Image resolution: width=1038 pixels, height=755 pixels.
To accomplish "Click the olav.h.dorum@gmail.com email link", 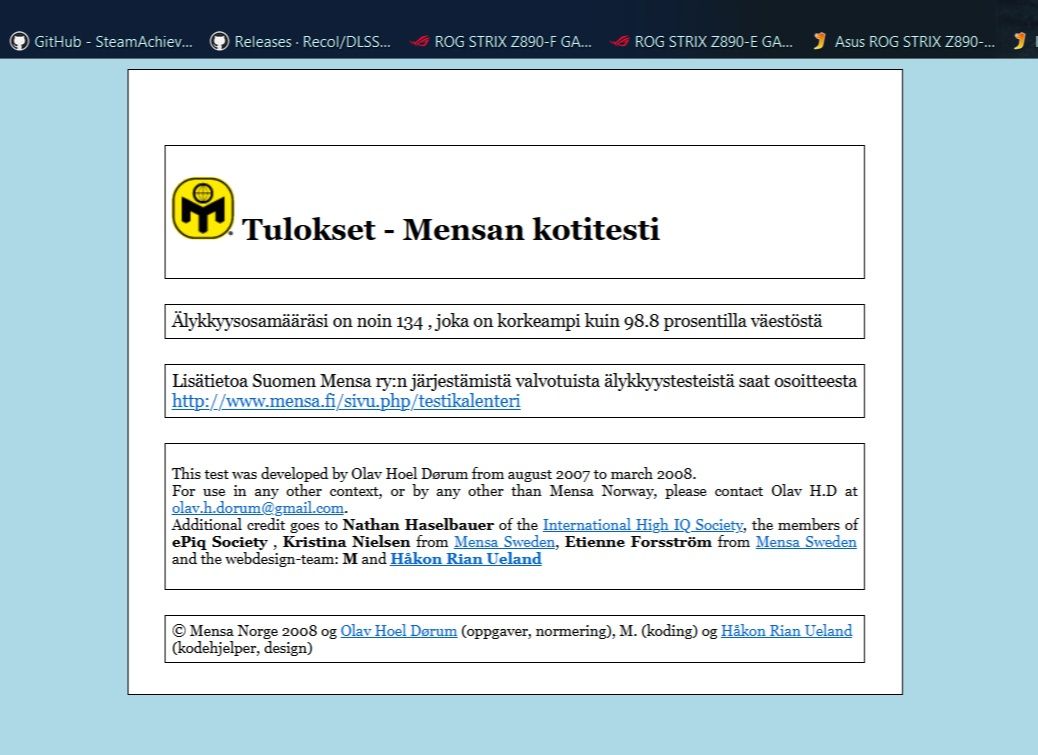I will (x=258, y=508).
